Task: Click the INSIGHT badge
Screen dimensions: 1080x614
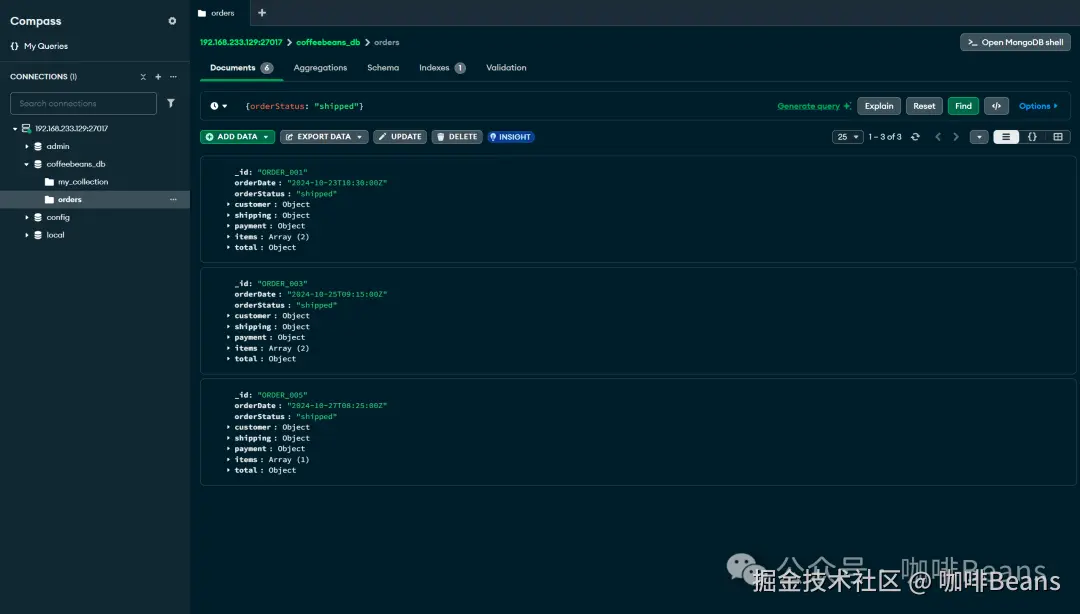Action: [510, 136]
